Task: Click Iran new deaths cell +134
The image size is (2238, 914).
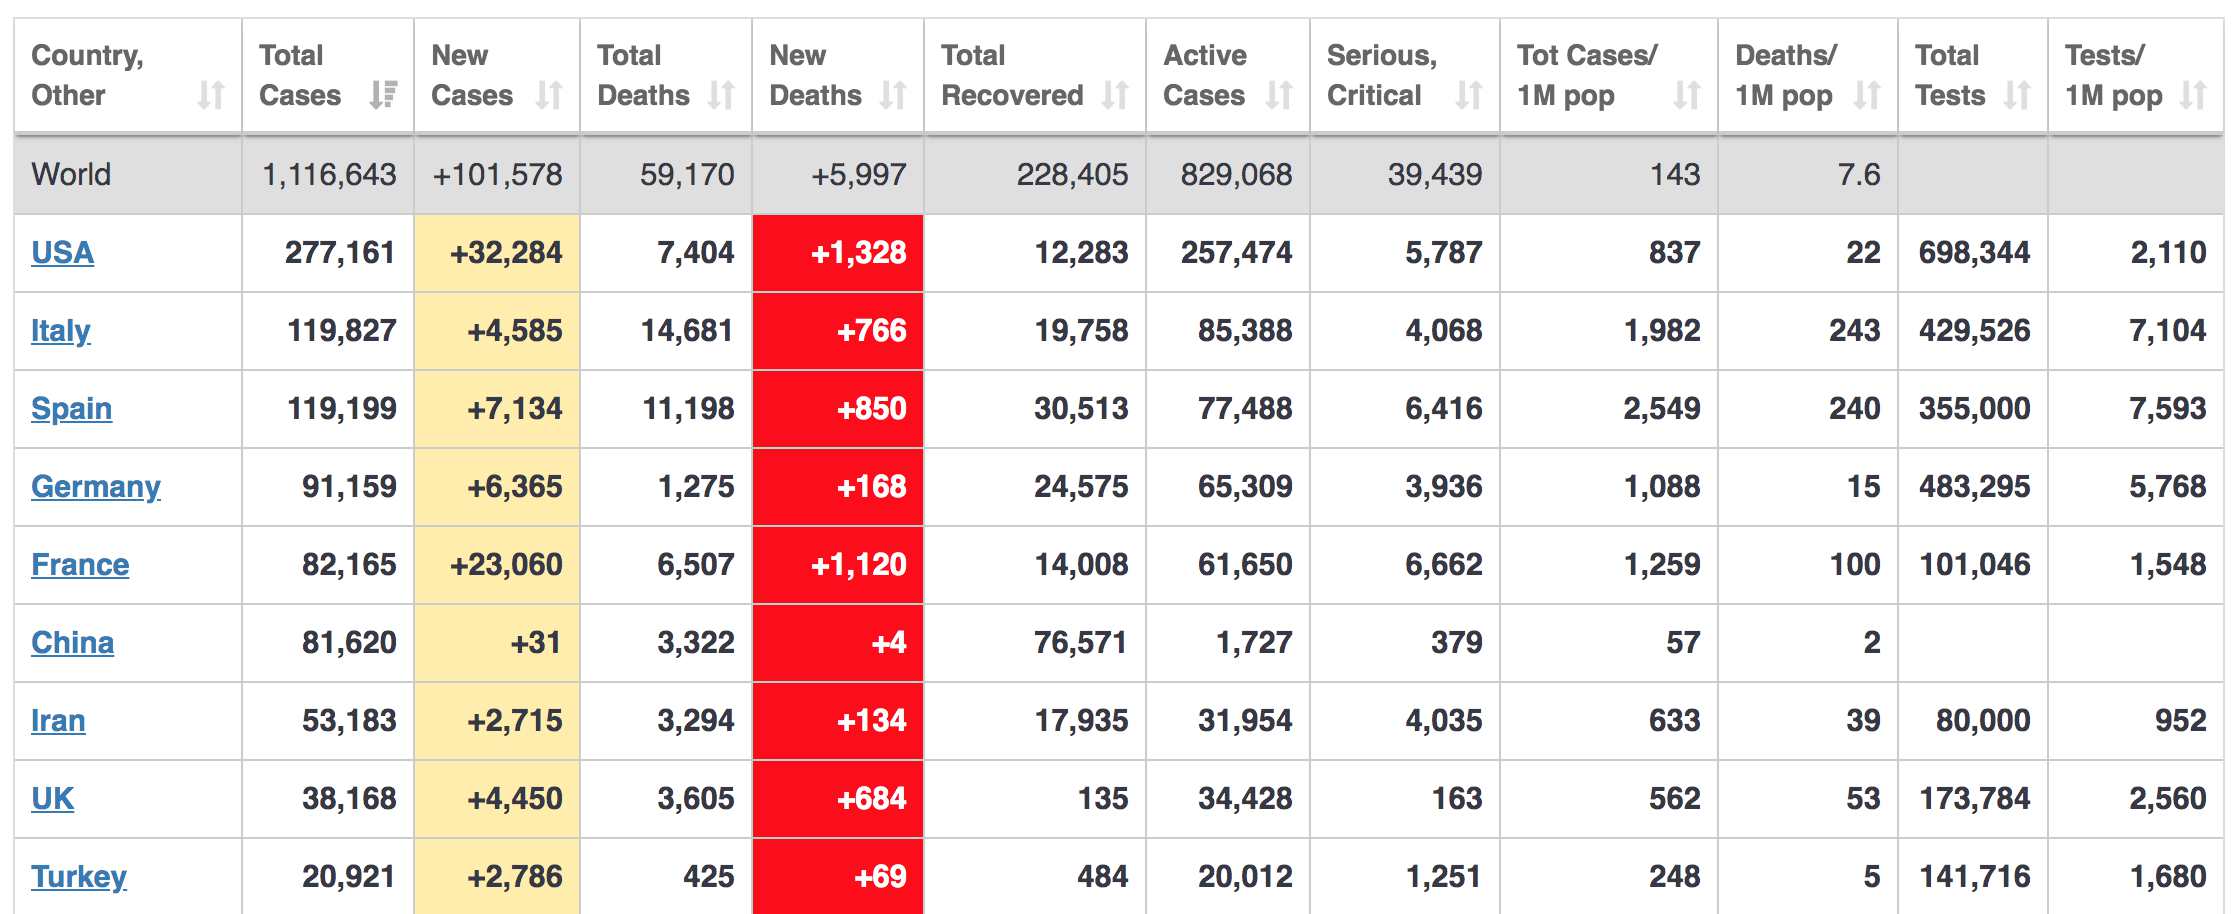Action: [838, 721]
